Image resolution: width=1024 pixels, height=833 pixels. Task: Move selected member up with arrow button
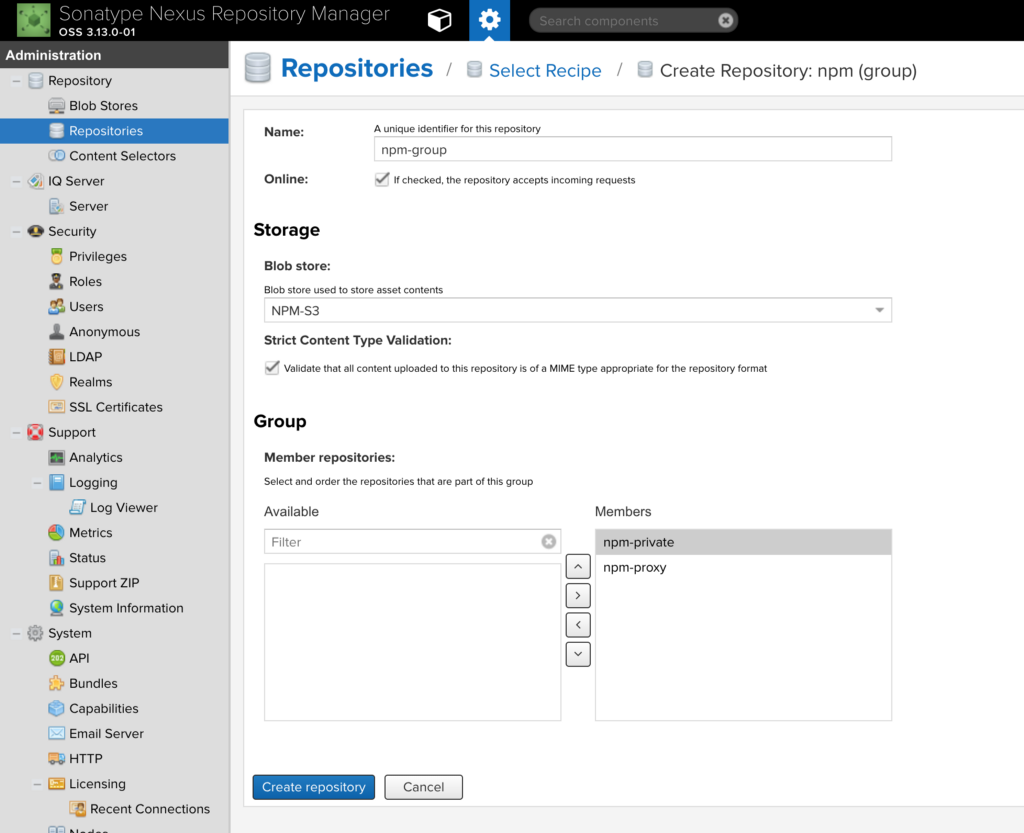578,567
